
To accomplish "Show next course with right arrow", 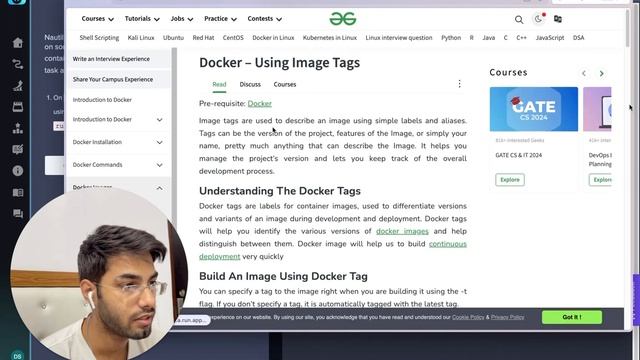I will click(601, 73).
